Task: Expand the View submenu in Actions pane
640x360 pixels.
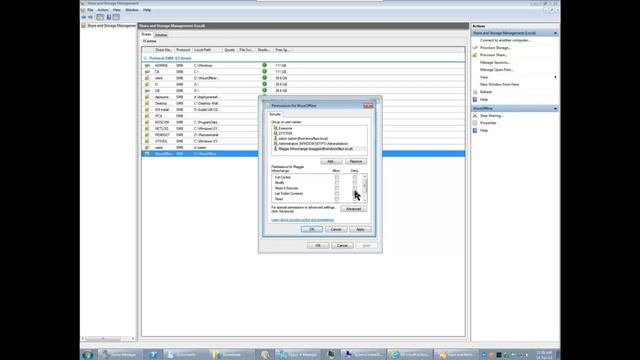Action: coord(555,77)
